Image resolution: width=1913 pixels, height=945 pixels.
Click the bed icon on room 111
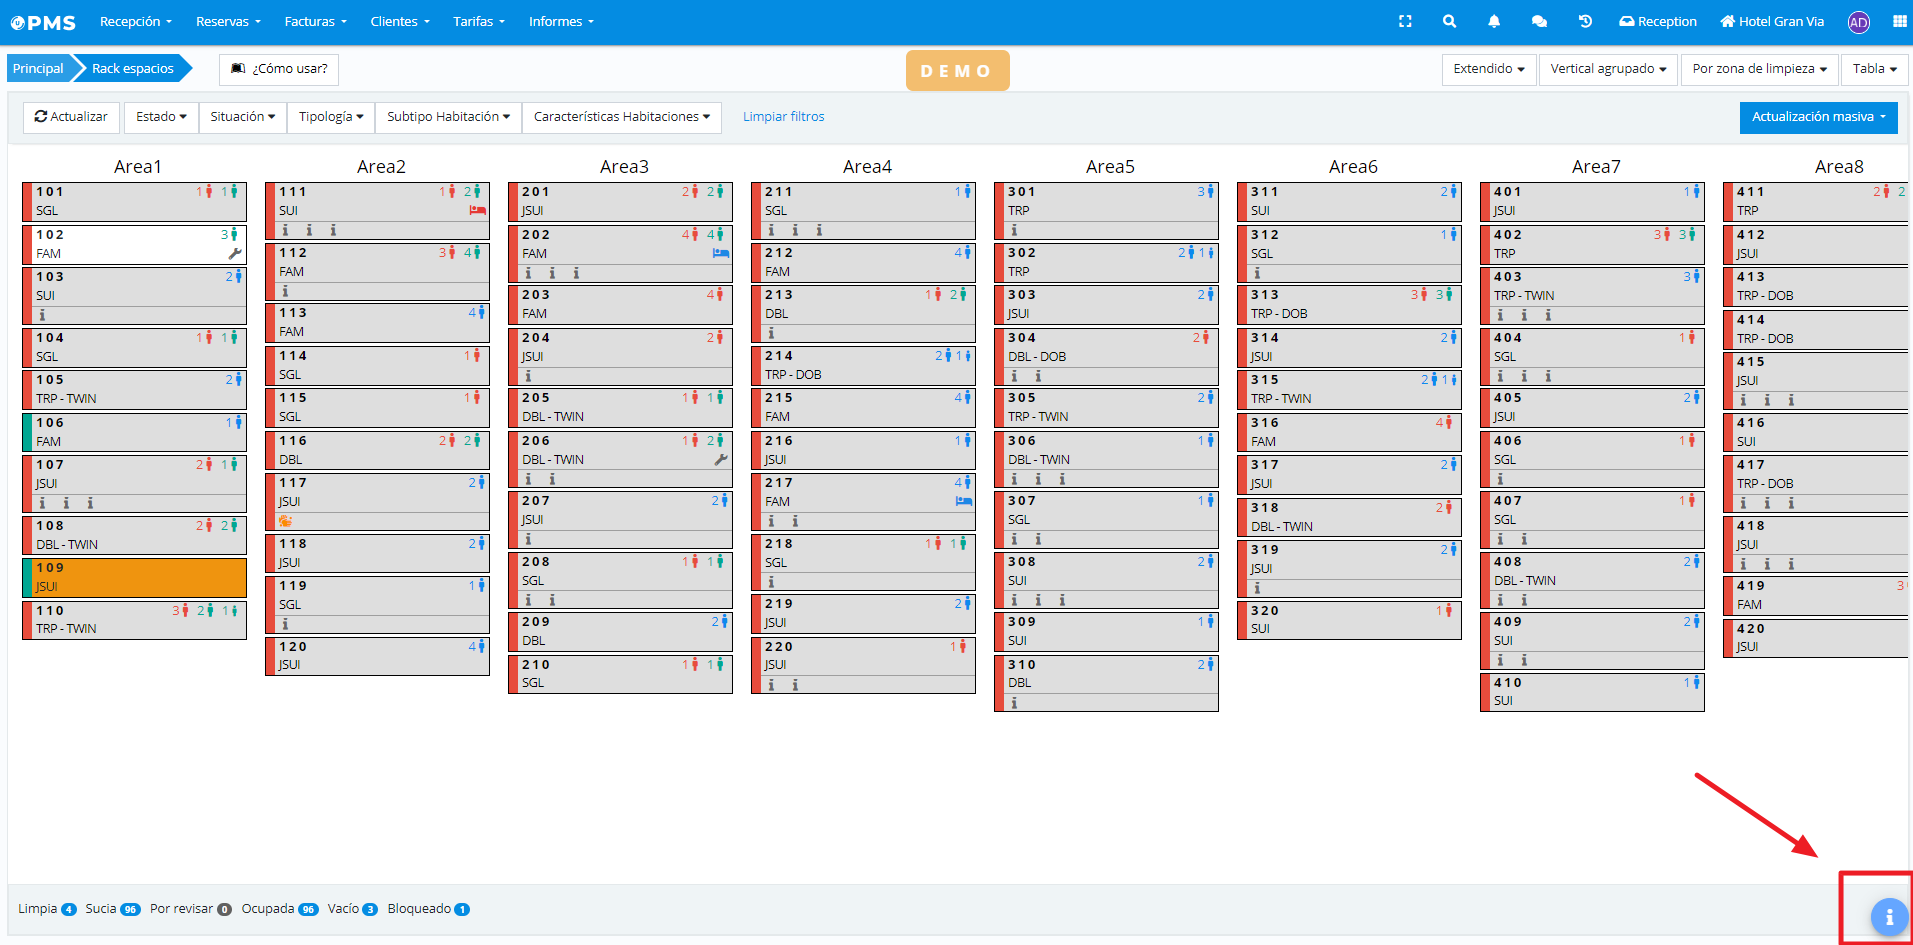[x=477, y=211]
